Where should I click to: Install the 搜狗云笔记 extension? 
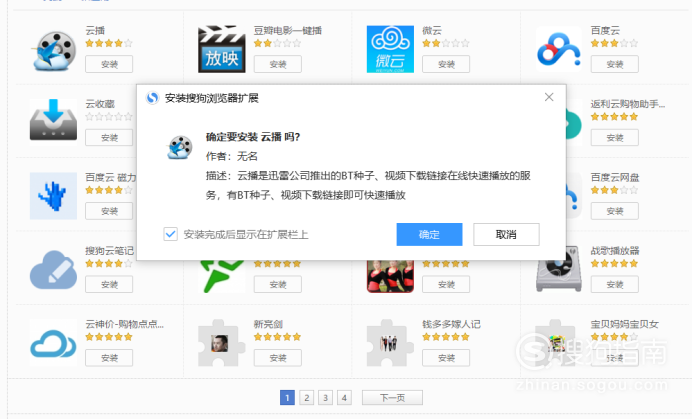point(109,284)
